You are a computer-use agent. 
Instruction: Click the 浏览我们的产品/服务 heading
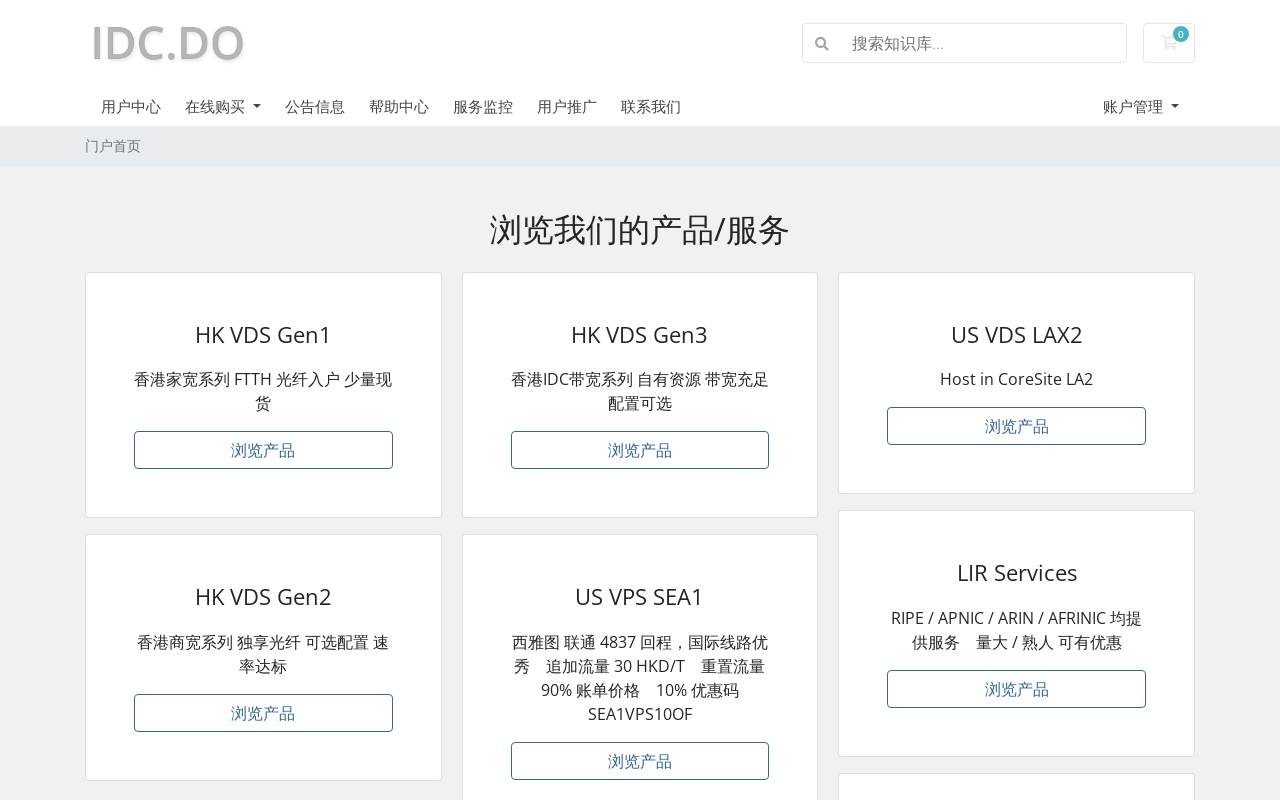pos(640,230)
